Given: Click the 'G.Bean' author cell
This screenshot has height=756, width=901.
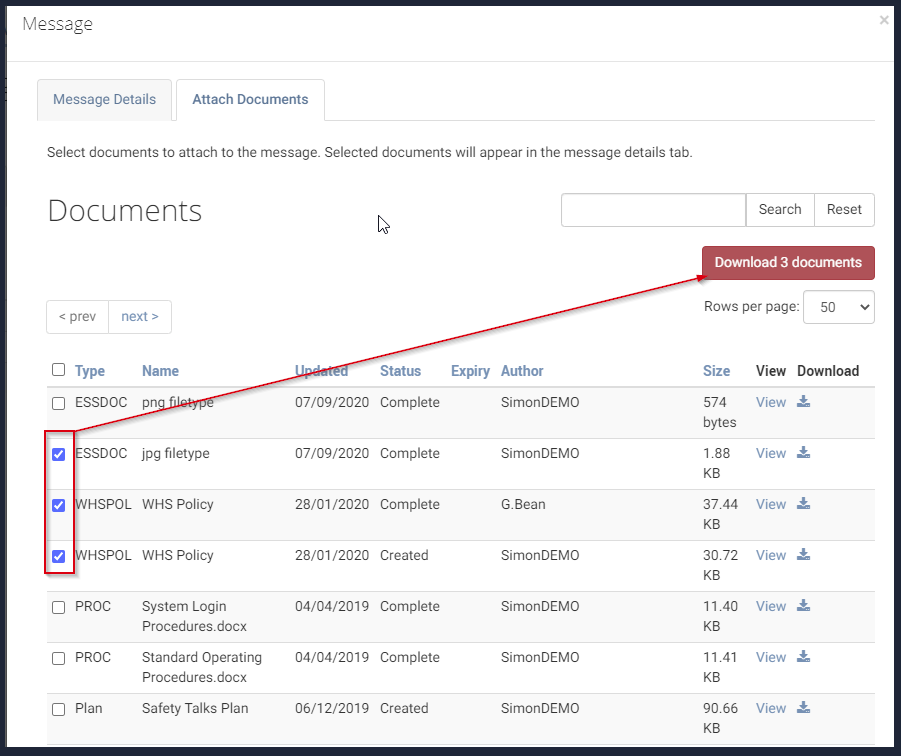Looking at the screenshot, I should click(x=523, y=504).
